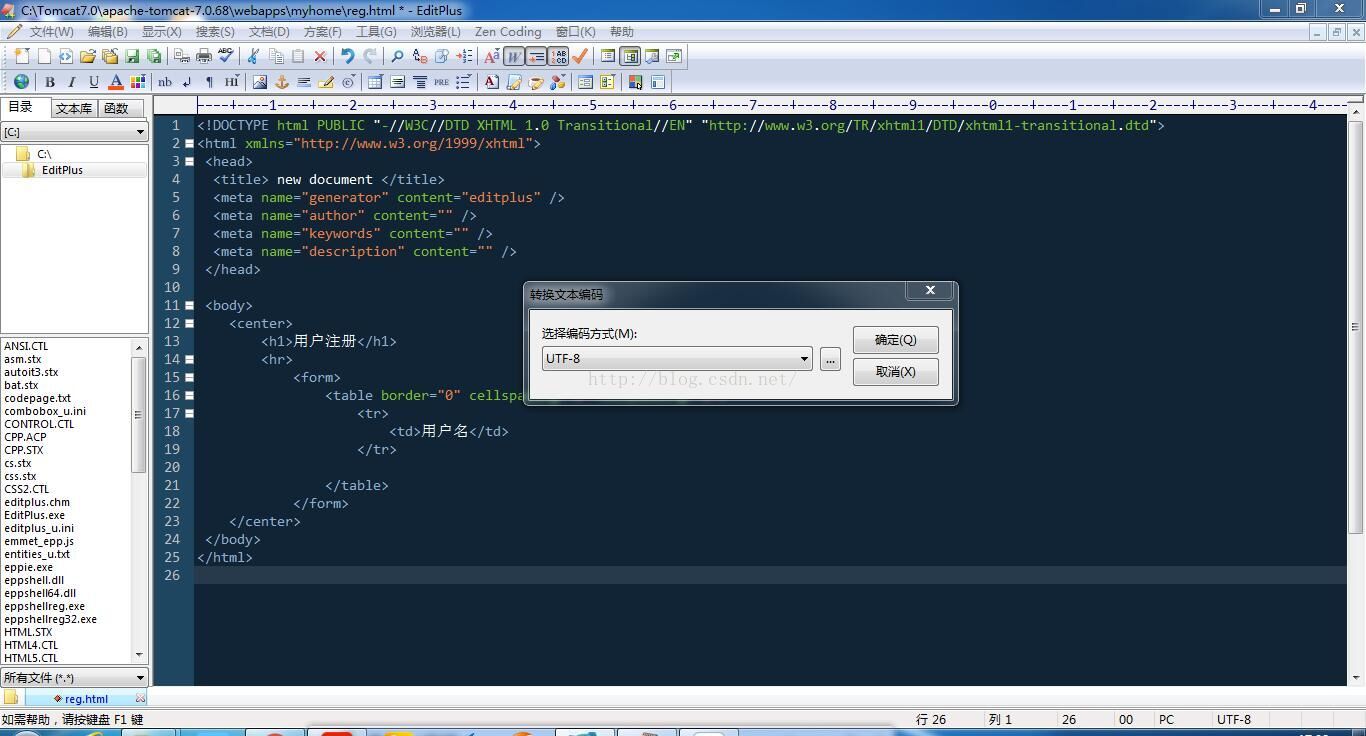The width and height of the screenshot is (1366, 736).
Task: Save all open documents
Action: pos(154,56)
